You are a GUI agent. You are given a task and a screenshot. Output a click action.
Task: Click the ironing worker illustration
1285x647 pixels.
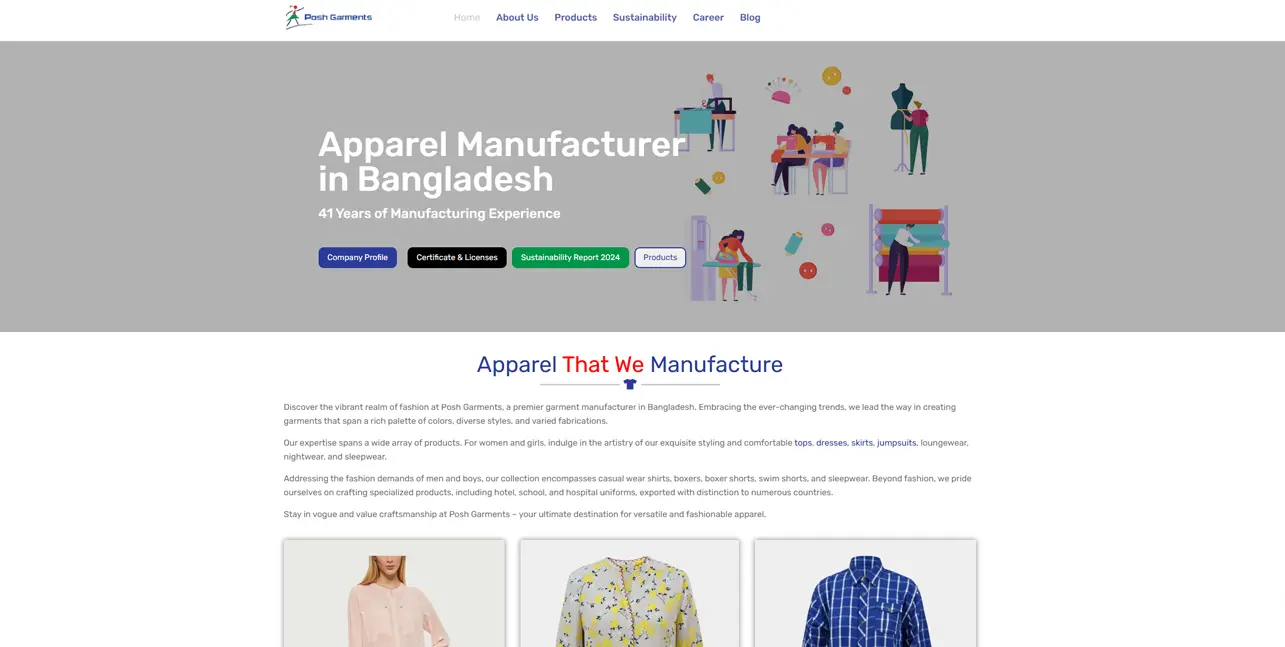tap(725, 258)
